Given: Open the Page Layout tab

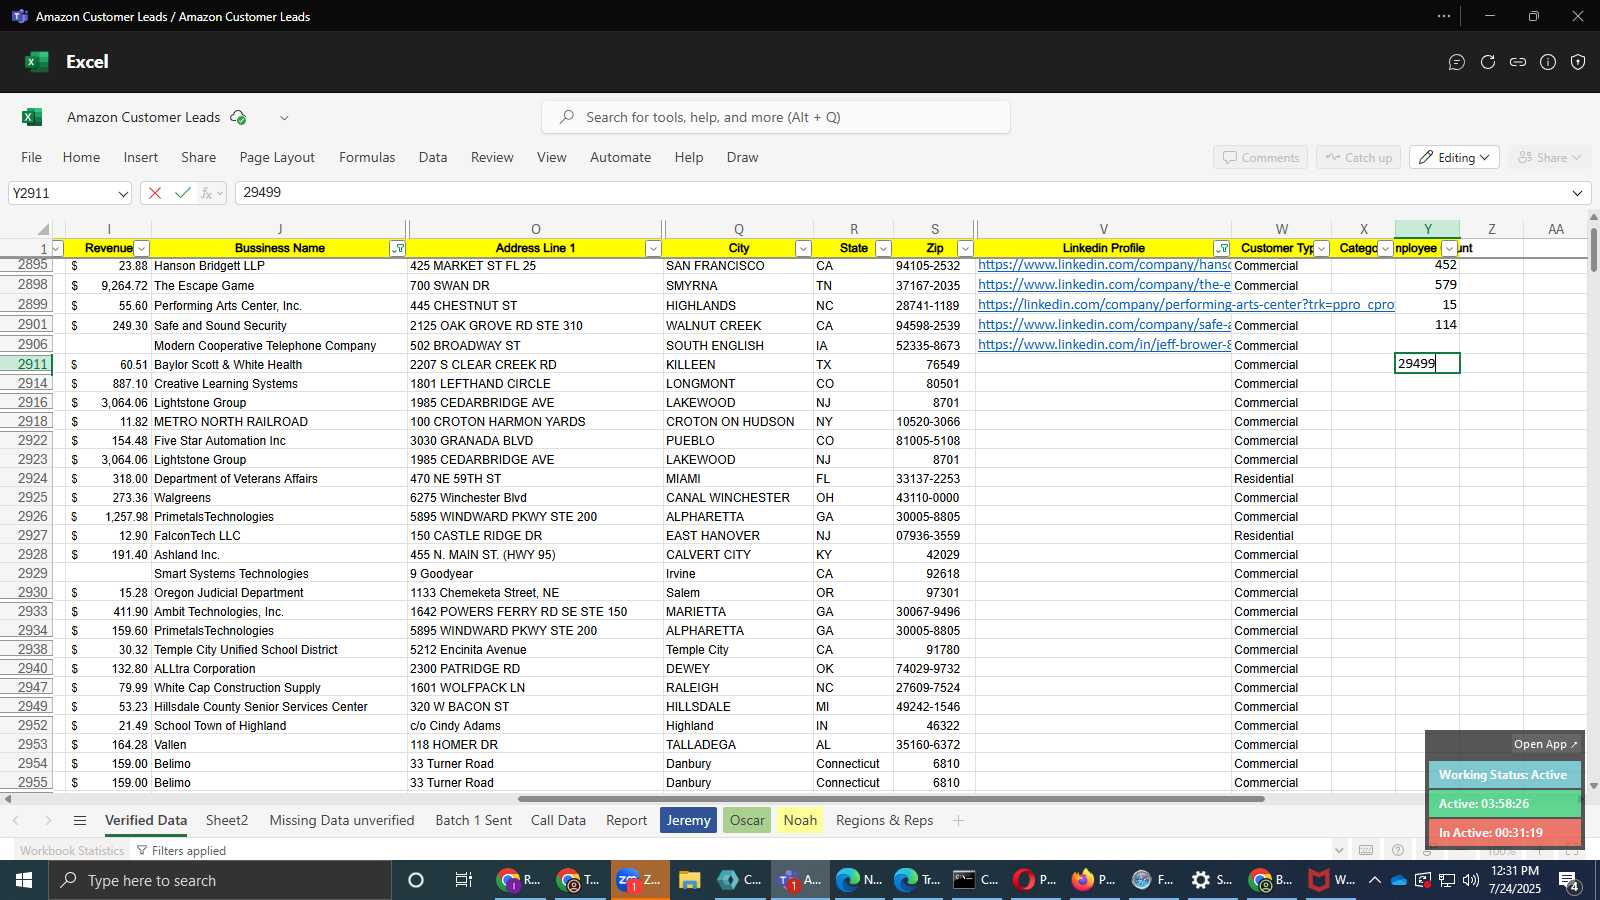Looking at the screenshot, I should tap(277, 157).
